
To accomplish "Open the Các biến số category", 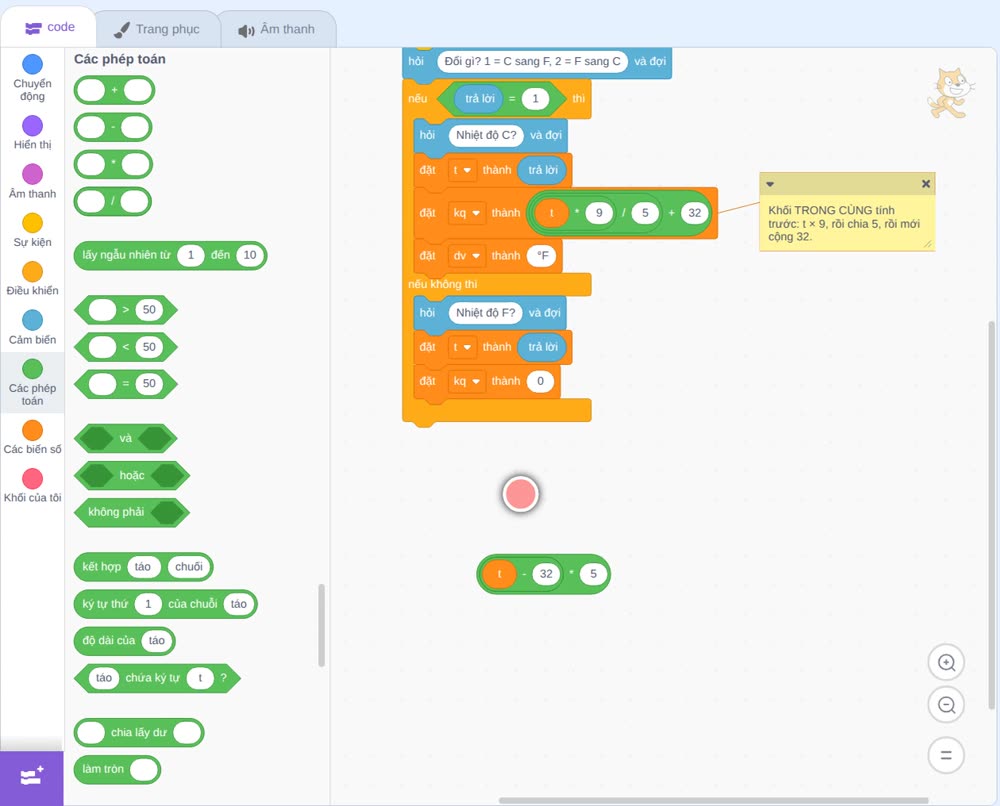I will click(32, 437).
